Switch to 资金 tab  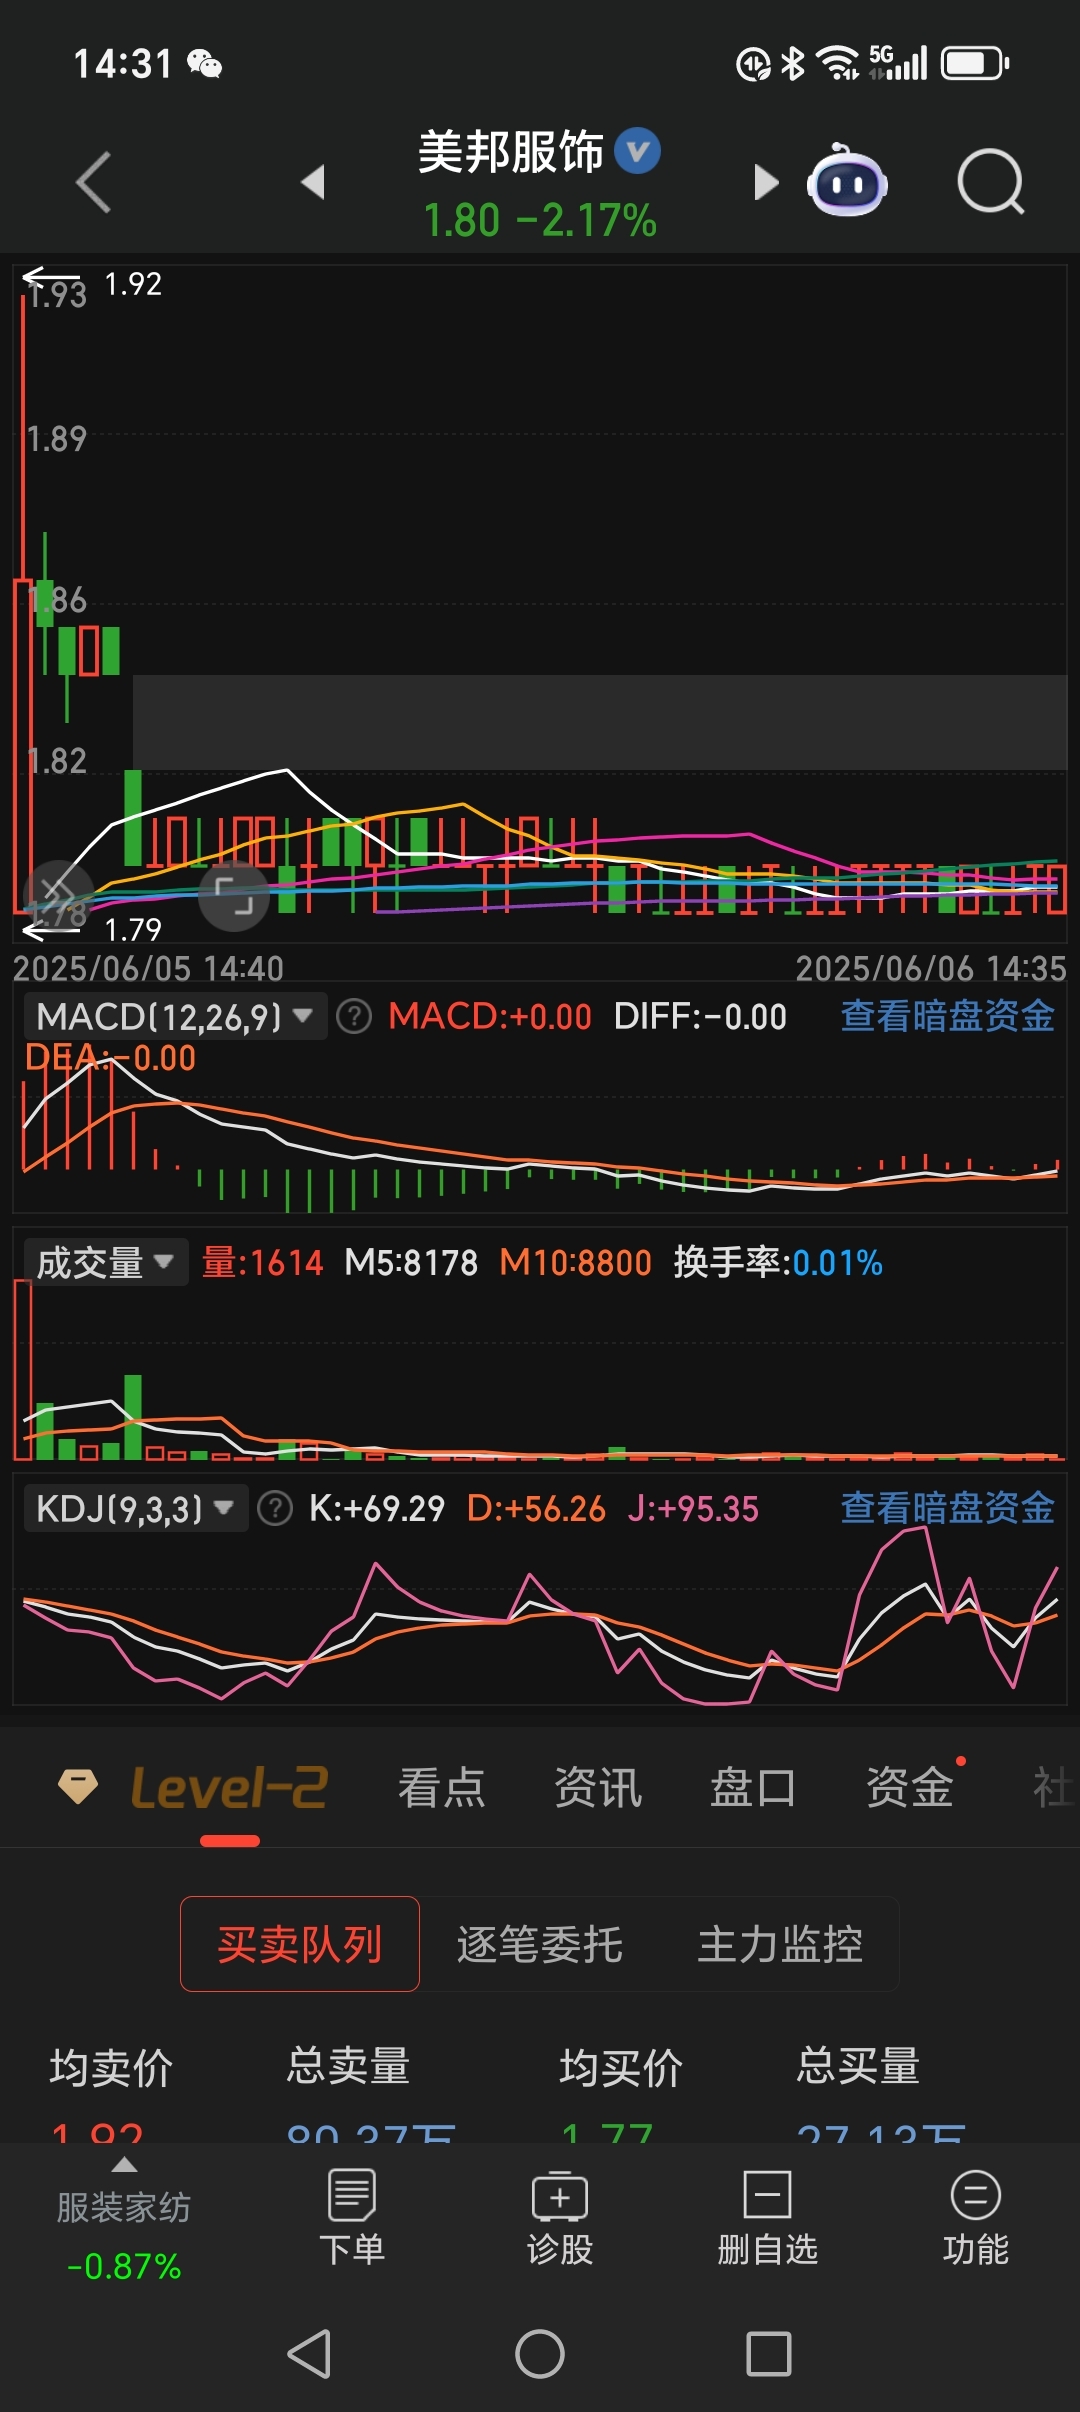point(910,1788)
